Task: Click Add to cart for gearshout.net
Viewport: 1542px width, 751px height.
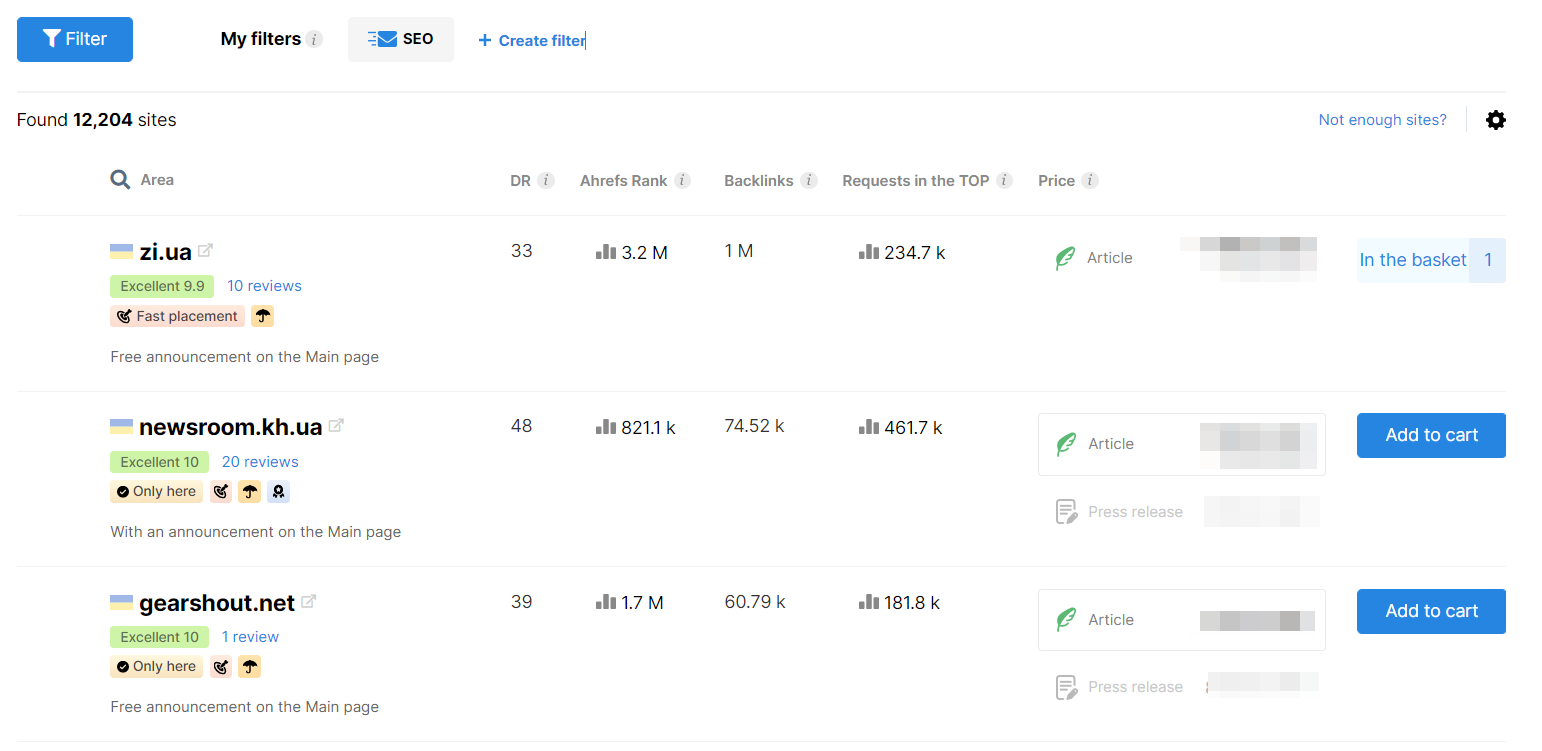Action: tap(1431, 611)
